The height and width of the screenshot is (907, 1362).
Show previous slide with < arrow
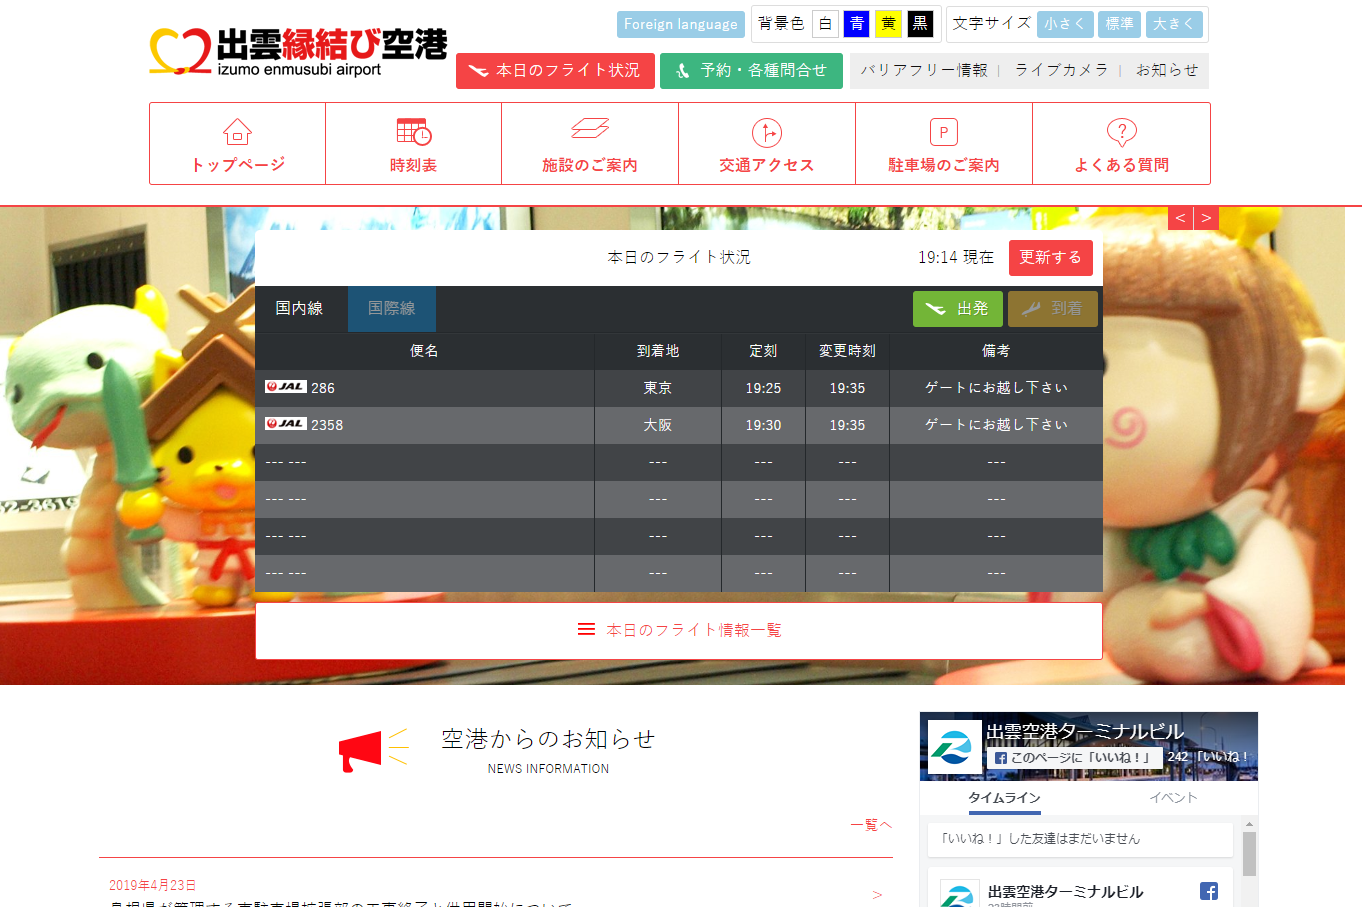click(1180, 218)
